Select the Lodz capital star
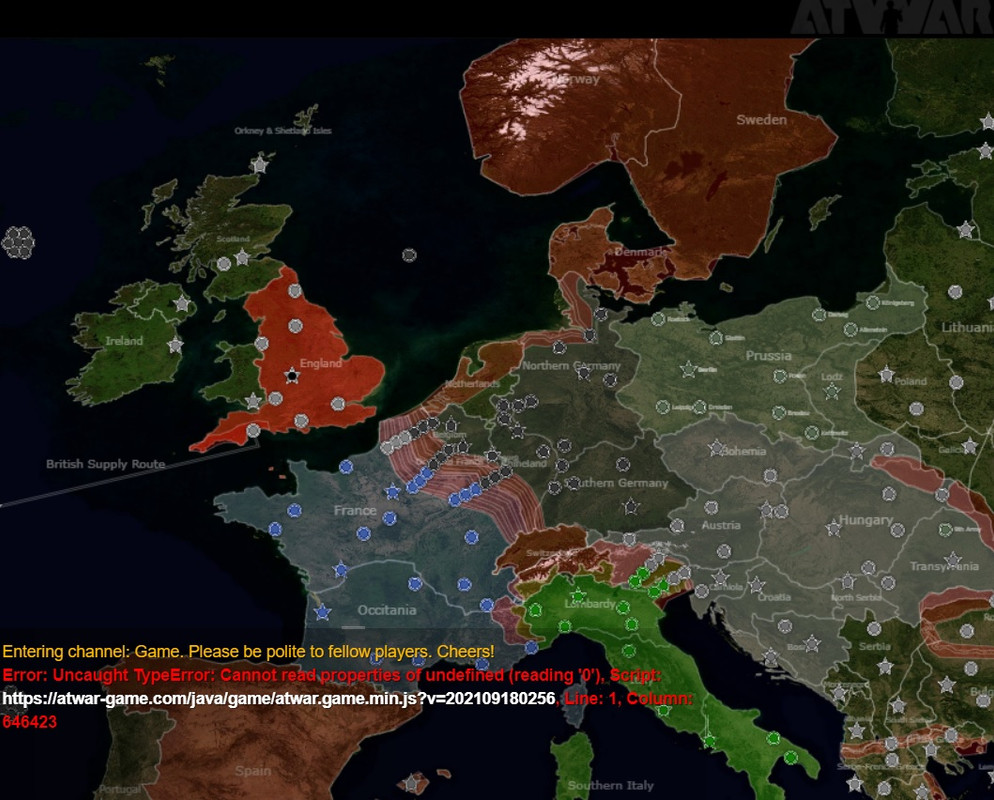This screenshot has width=994, height=800. (x=832, y=392)
